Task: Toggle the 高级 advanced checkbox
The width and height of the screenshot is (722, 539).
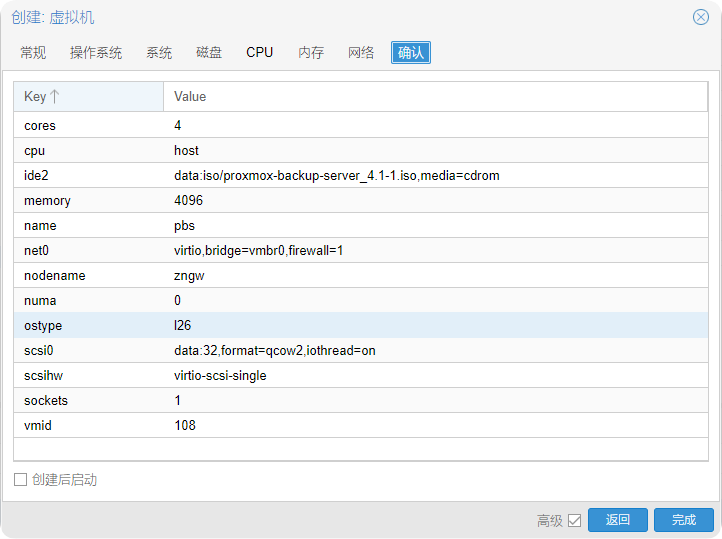Action: (x=574, y=520)
